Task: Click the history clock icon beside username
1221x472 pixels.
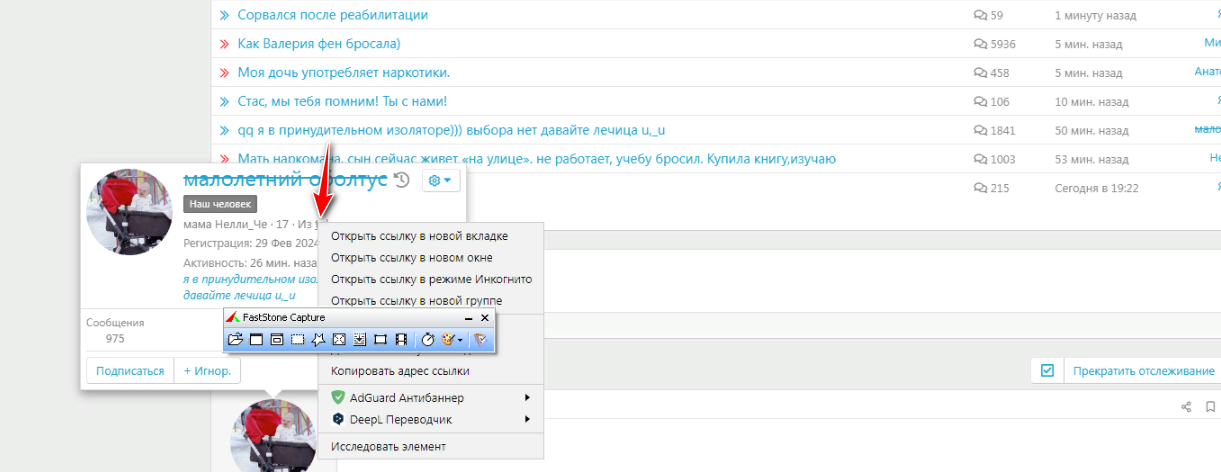Action: [401, 180]
